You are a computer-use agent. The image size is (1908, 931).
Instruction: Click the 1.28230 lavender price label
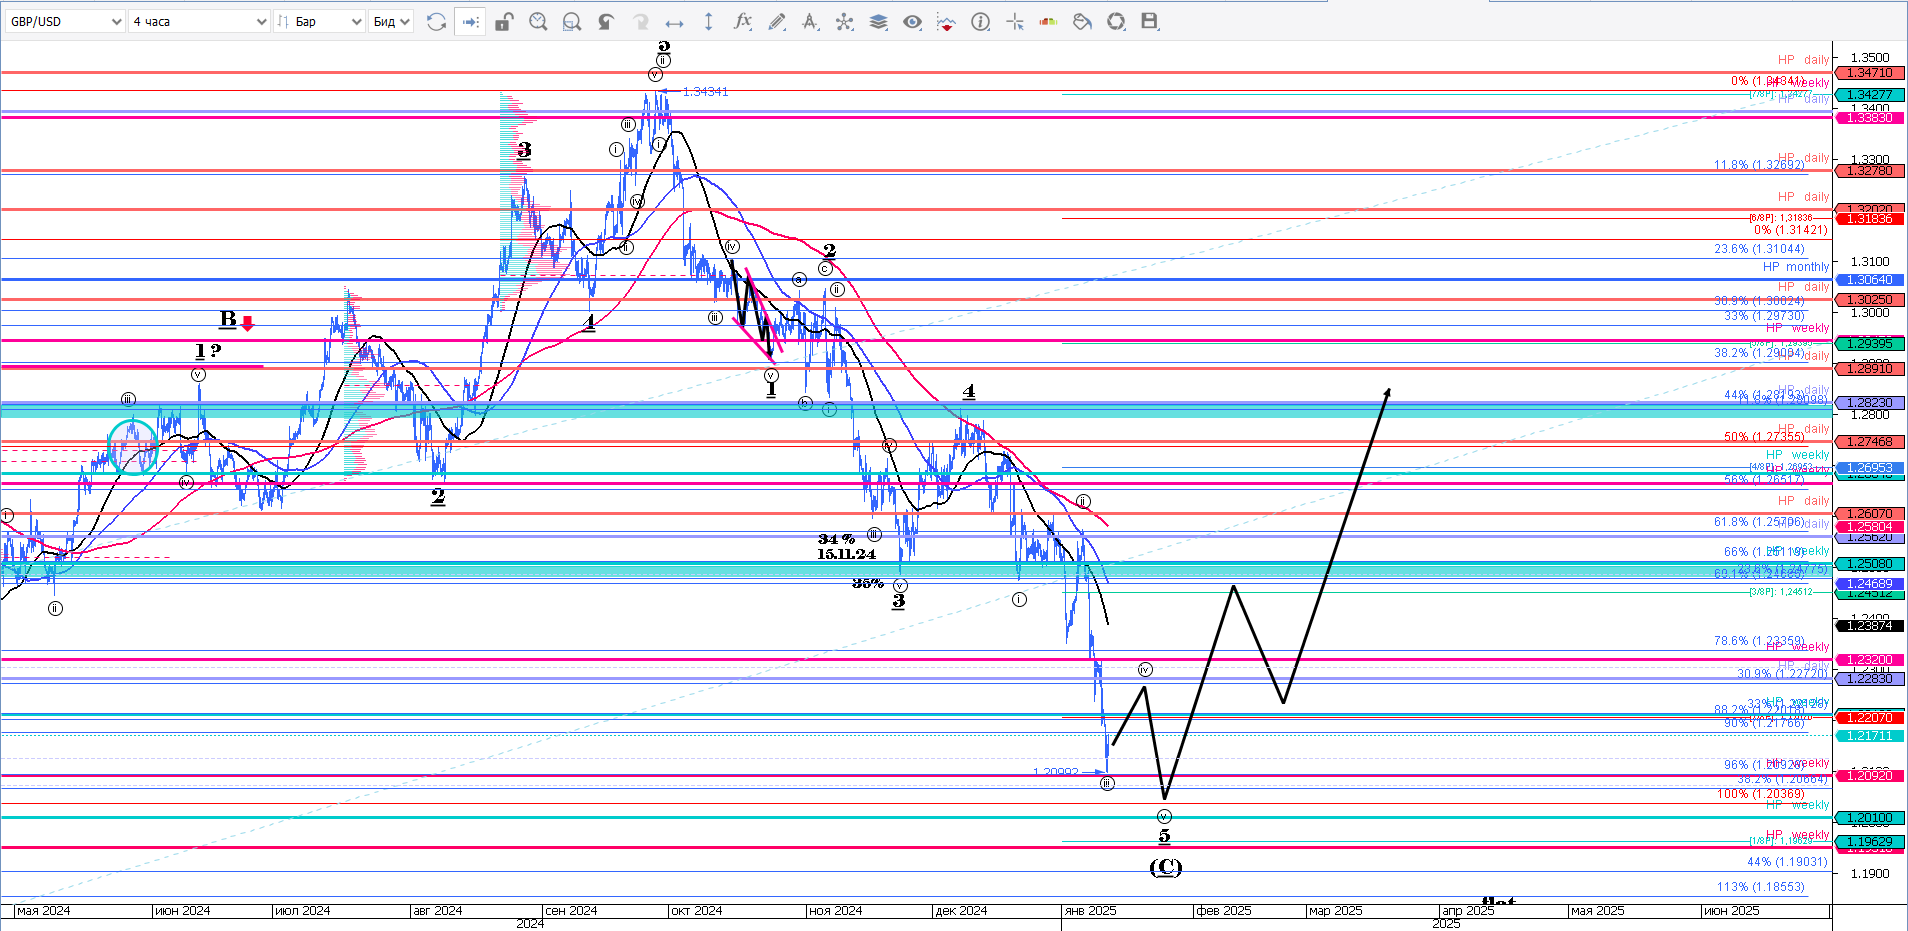tap(1869, 403)
